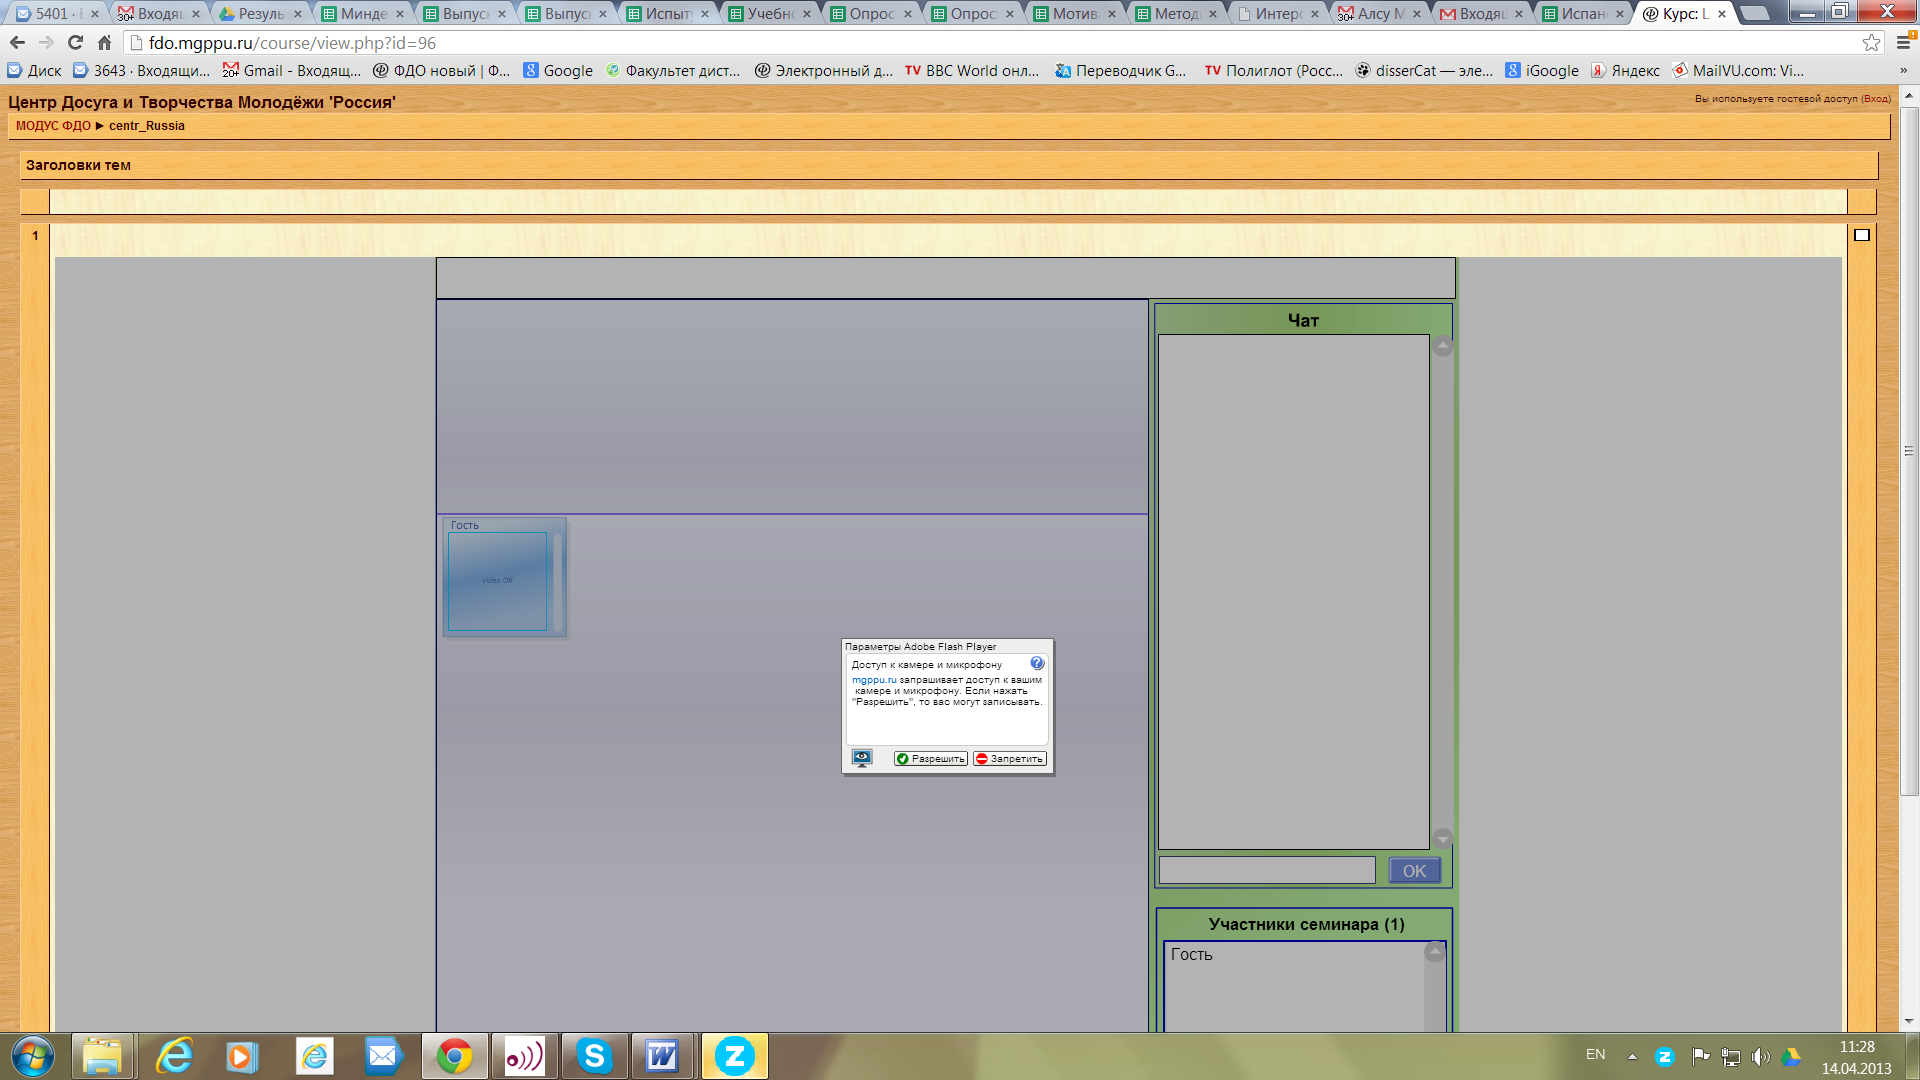1920x1080 pixels.
Task: Open Microsoft Word from taskbar
Action: click(x=662, y=1056)
